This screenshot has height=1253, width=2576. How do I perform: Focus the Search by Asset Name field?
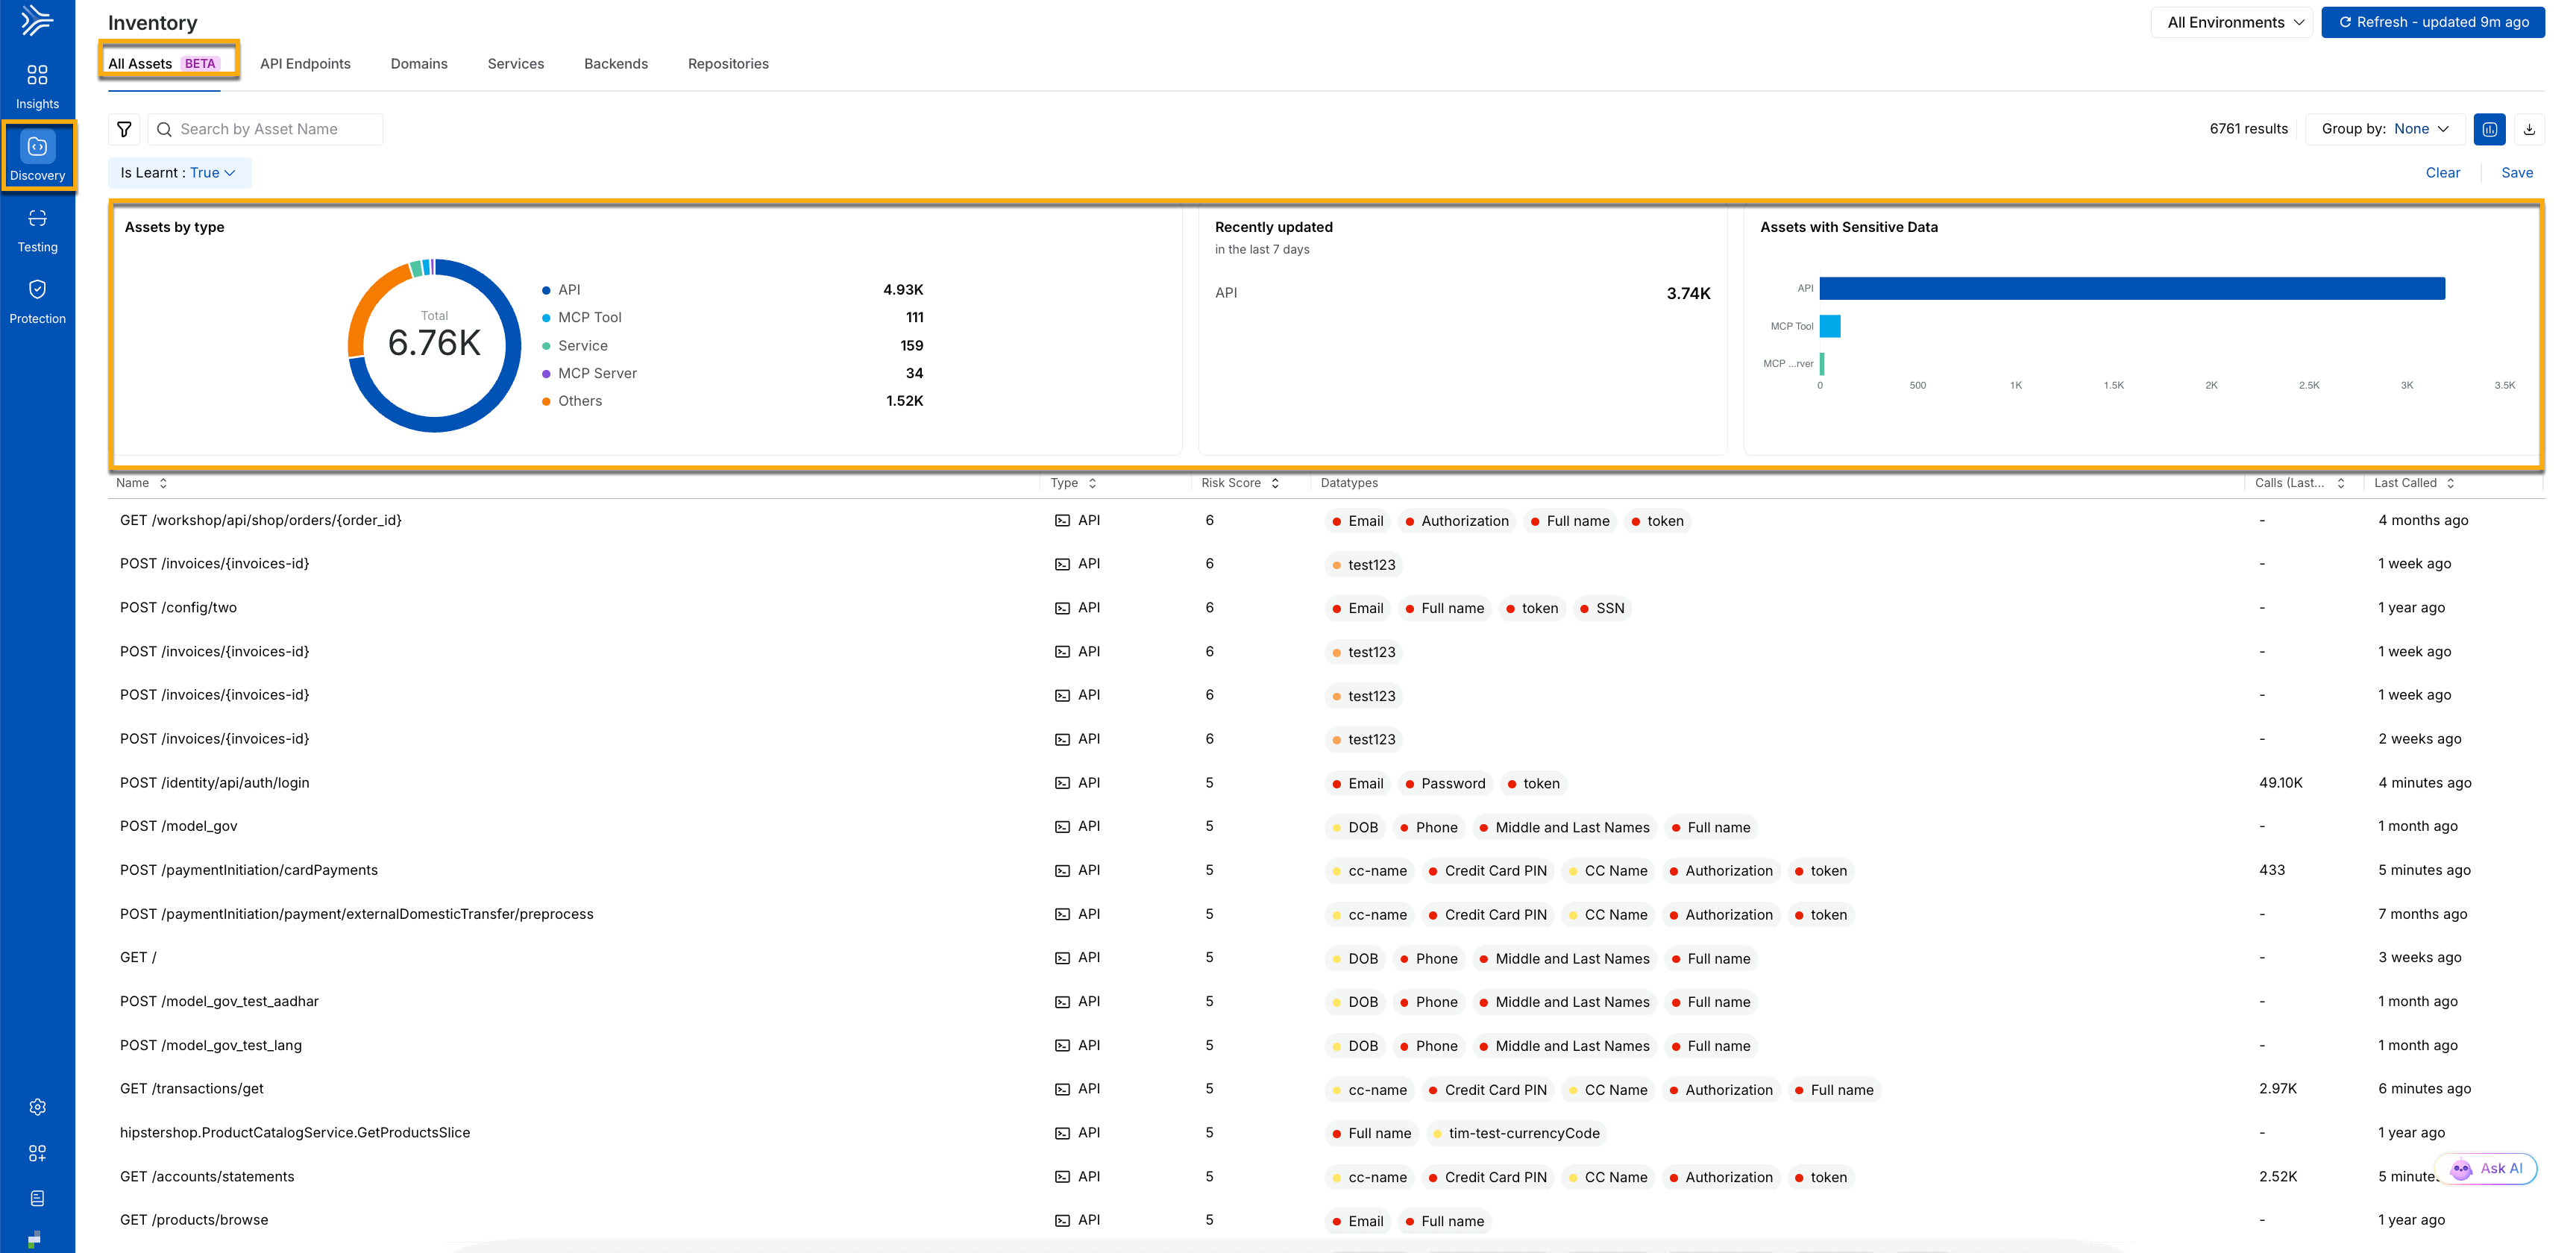click(x=265, y=129)
